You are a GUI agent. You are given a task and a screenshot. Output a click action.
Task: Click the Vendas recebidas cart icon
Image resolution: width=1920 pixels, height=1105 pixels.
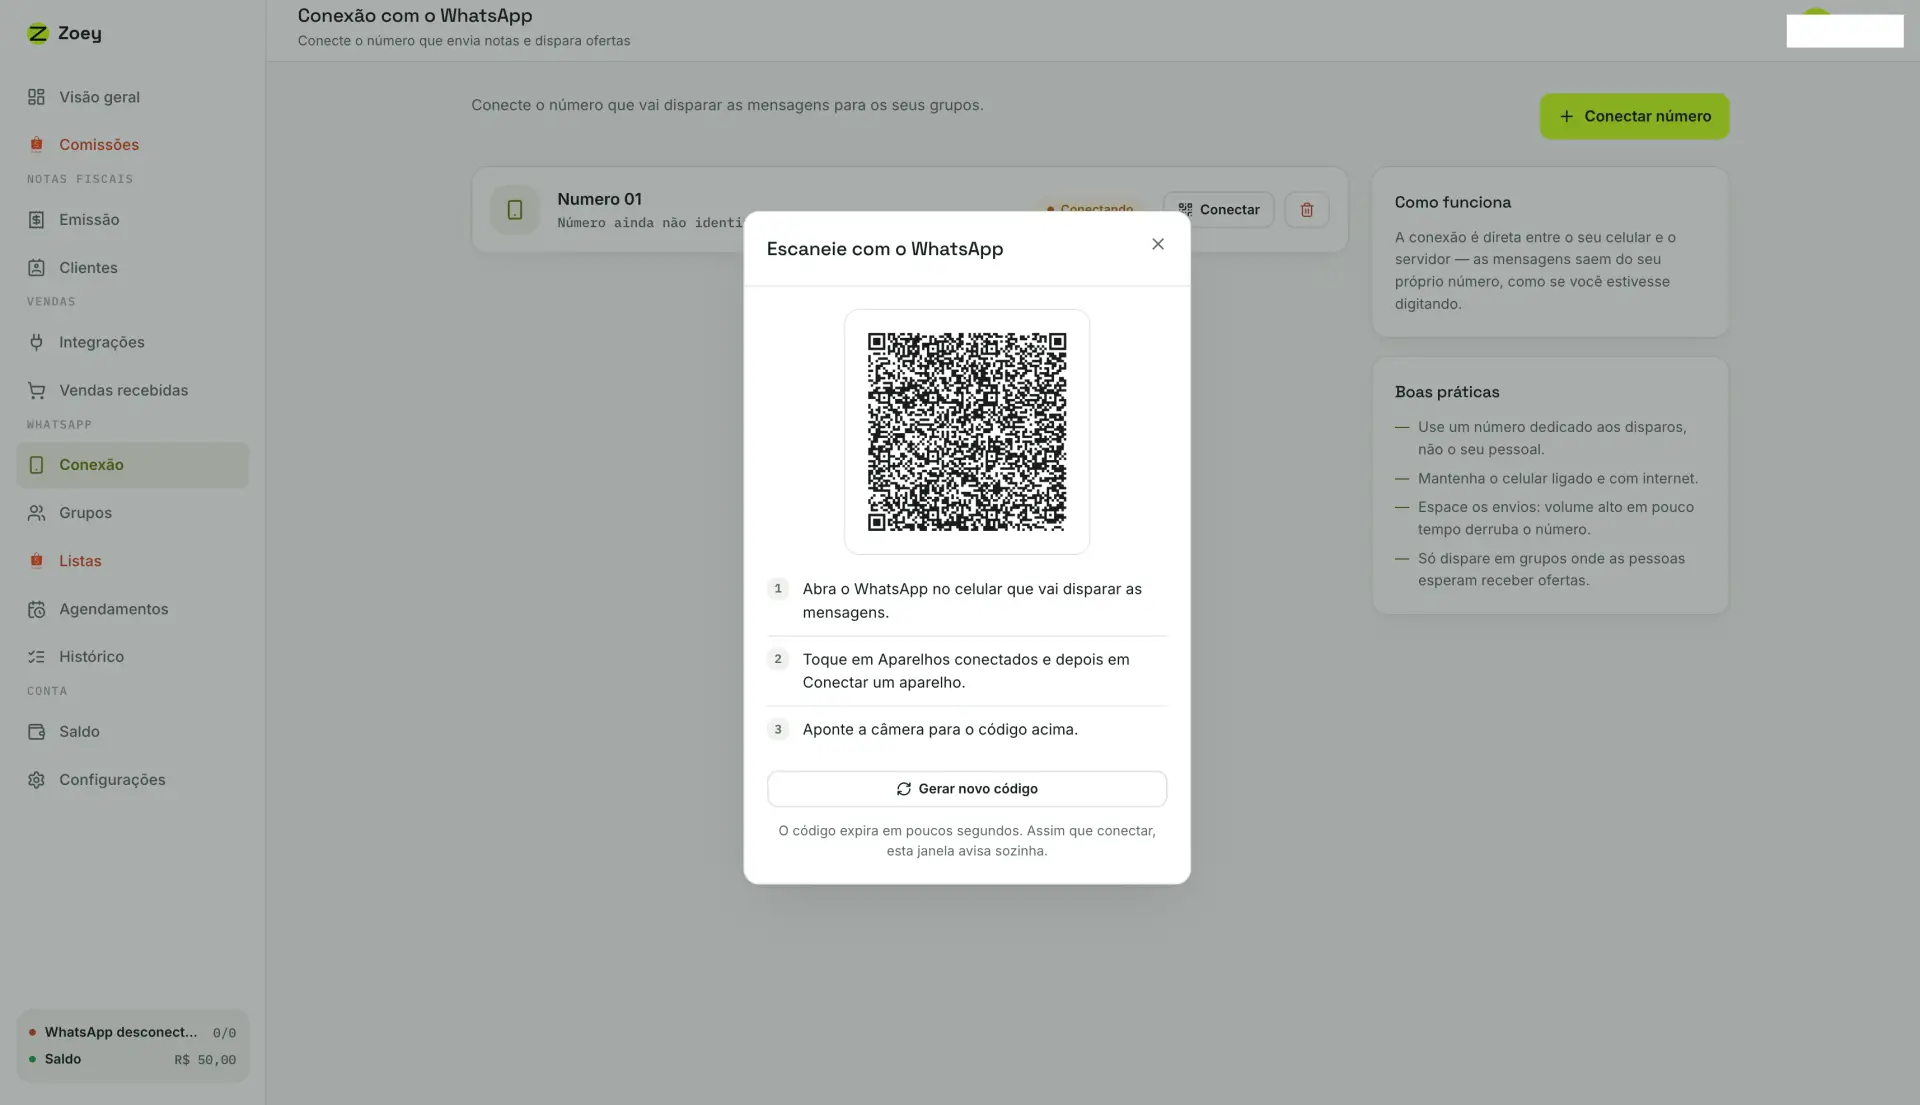click(x=36, y=390)
